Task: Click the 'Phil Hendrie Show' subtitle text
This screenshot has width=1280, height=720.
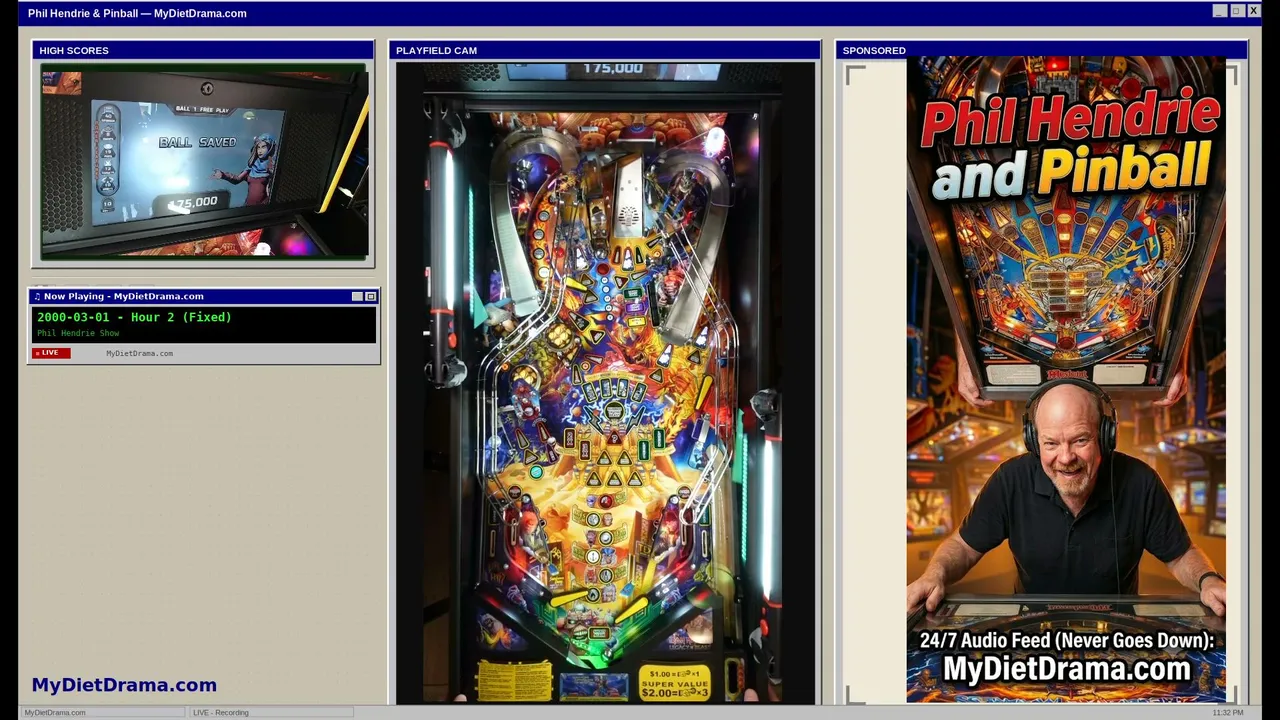Action: (78, 333)
